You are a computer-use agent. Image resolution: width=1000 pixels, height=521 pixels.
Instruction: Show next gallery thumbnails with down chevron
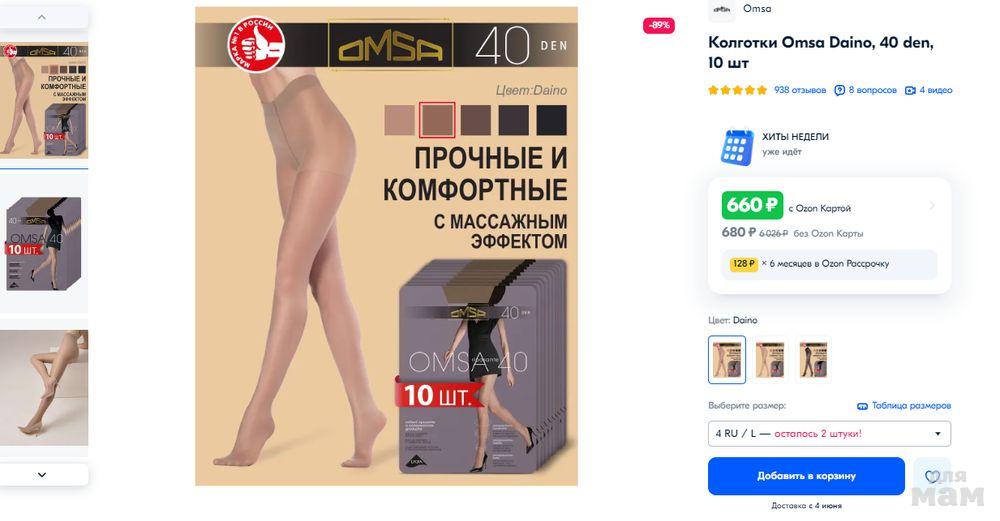click(x=42, y=475)
